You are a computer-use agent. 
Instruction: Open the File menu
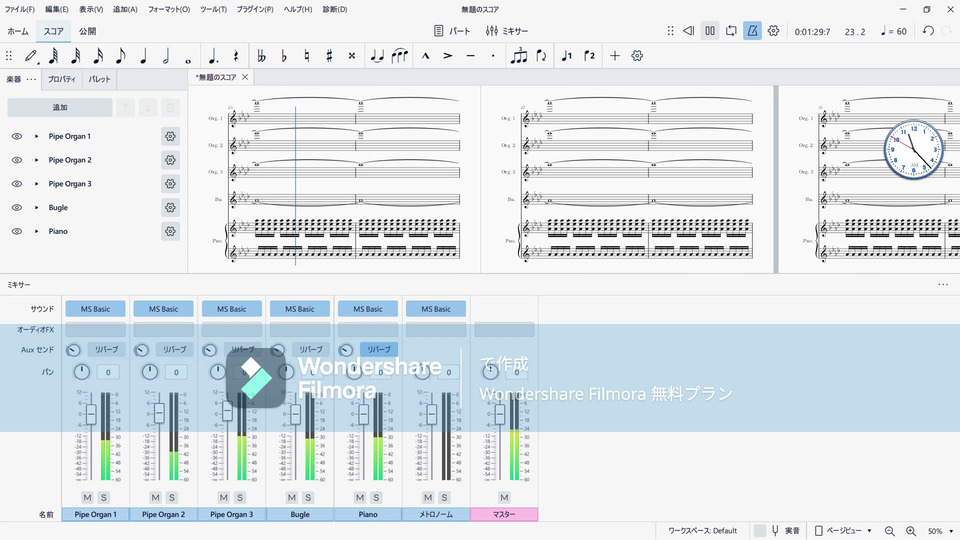(x=20, y=9)
